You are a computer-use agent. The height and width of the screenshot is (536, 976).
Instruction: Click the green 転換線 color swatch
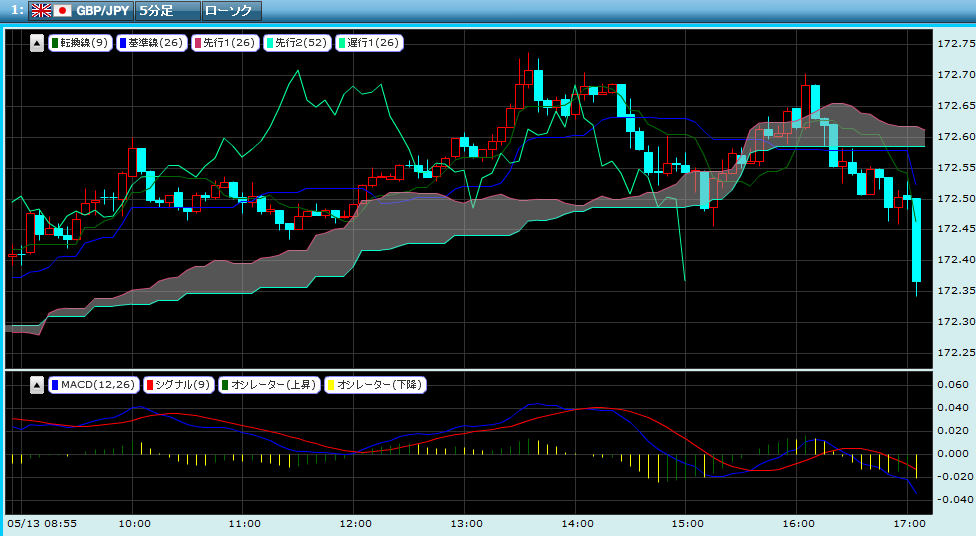click(55, 43)
